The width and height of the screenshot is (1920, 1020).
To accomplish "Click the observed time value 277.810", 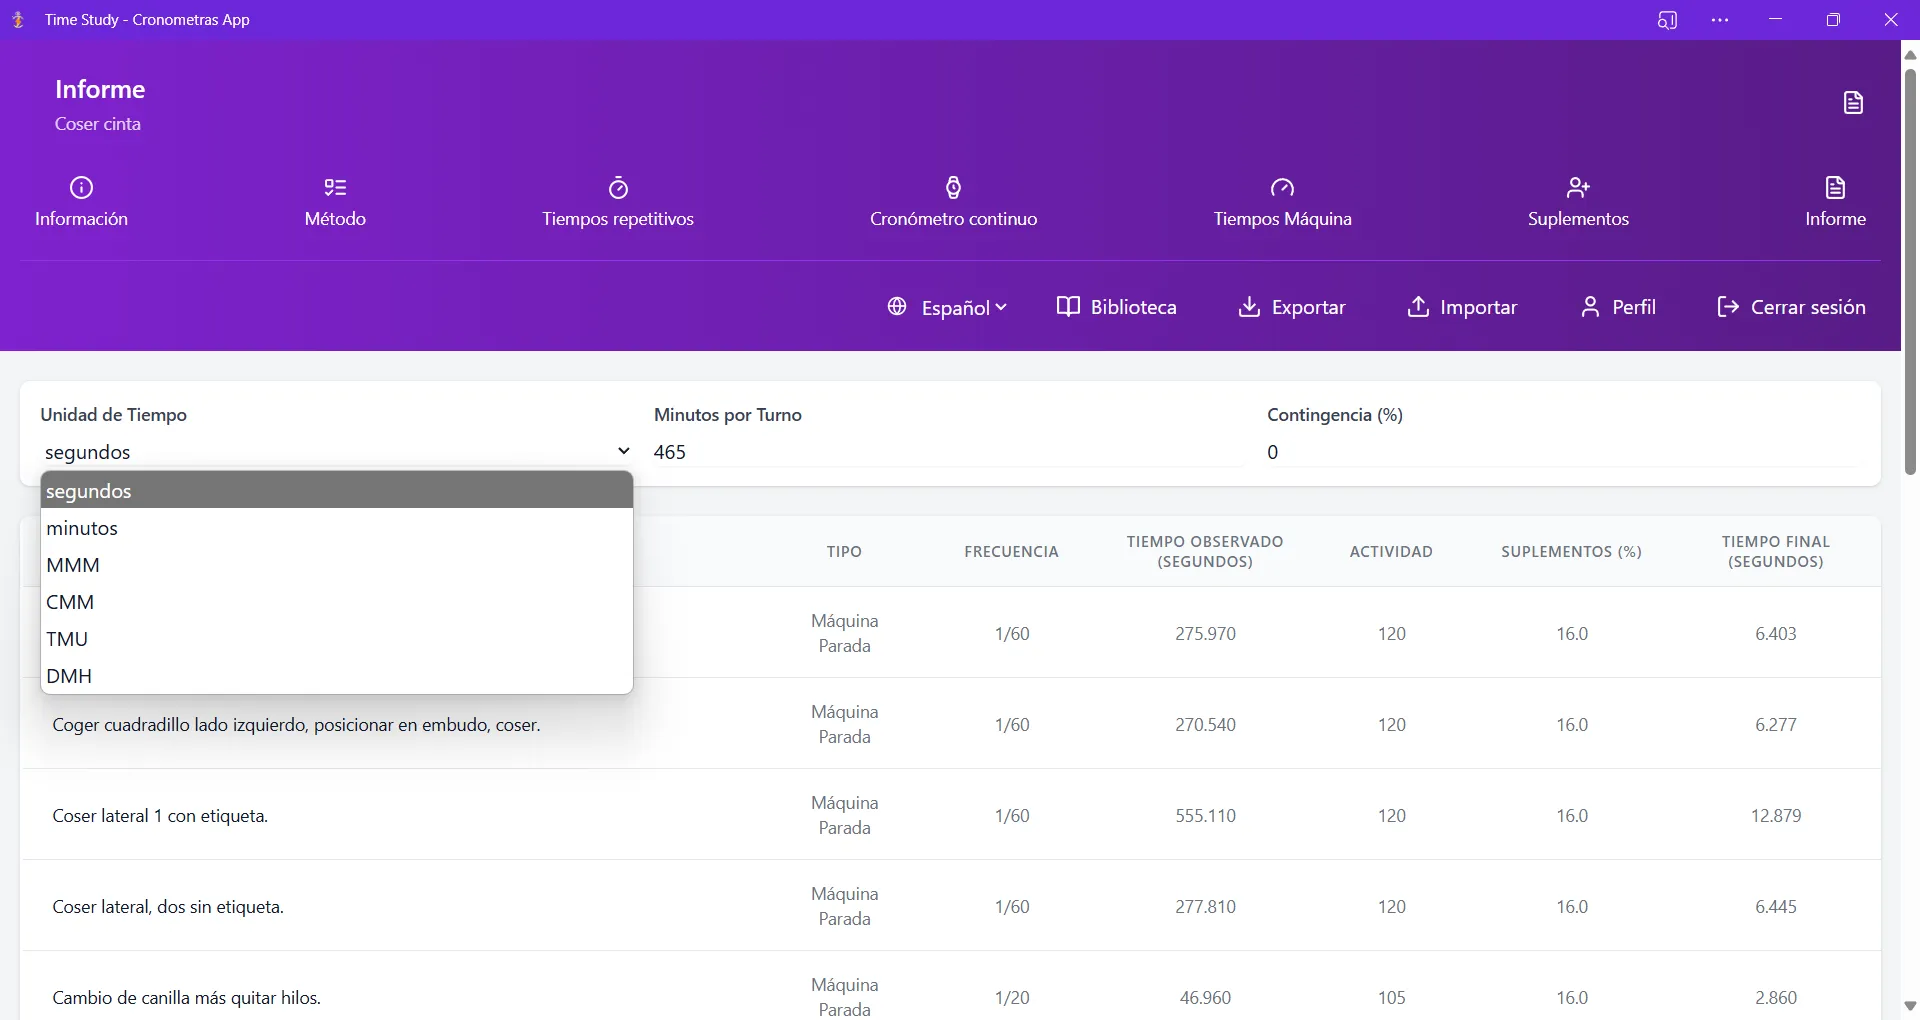I will (1205, 907).
